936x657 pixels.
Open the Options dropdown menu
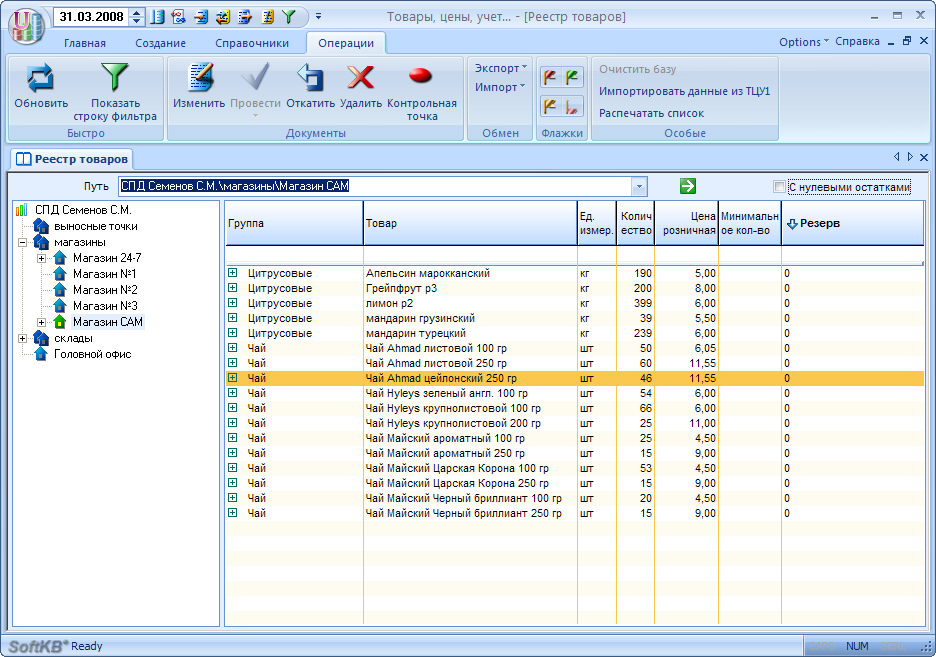(803, 42)
